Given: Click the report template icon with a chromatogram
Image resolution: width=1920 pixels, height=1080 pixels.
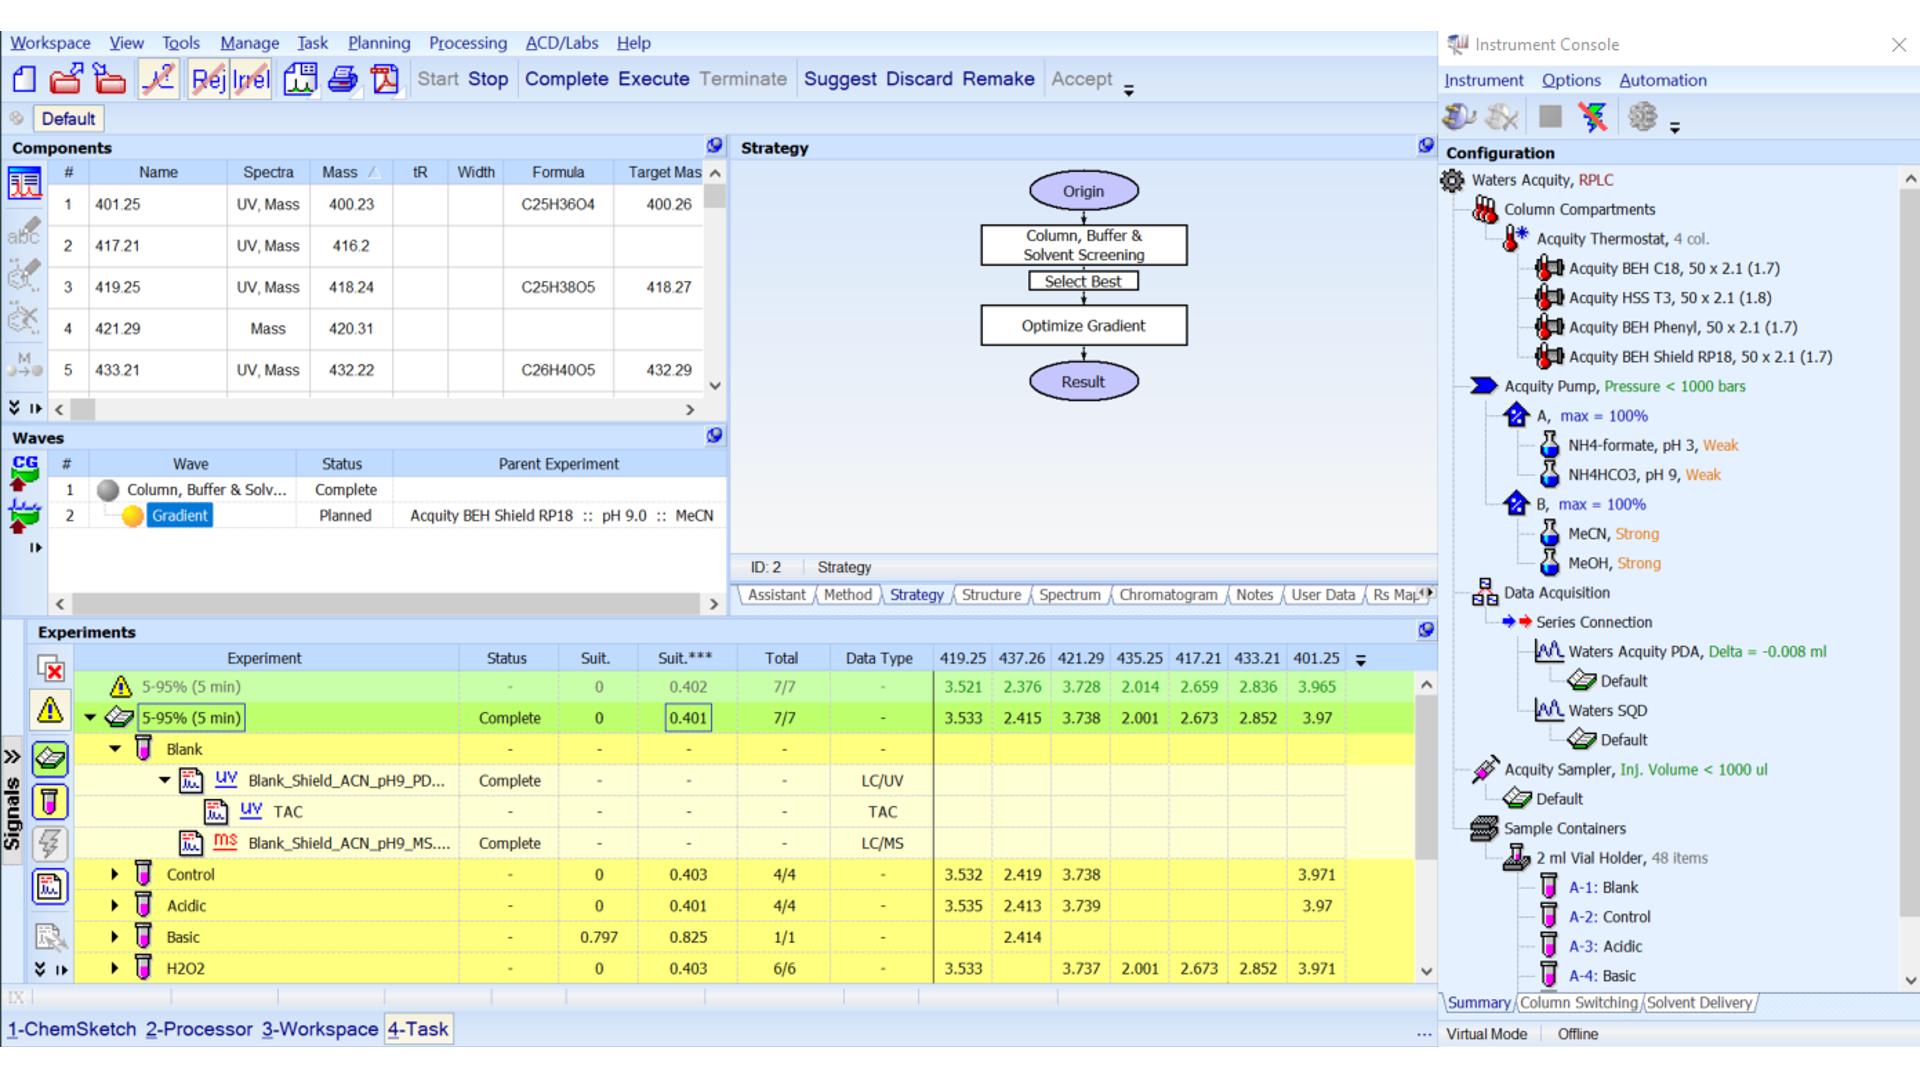Looking at the screenshot, I should click(300, 79).
